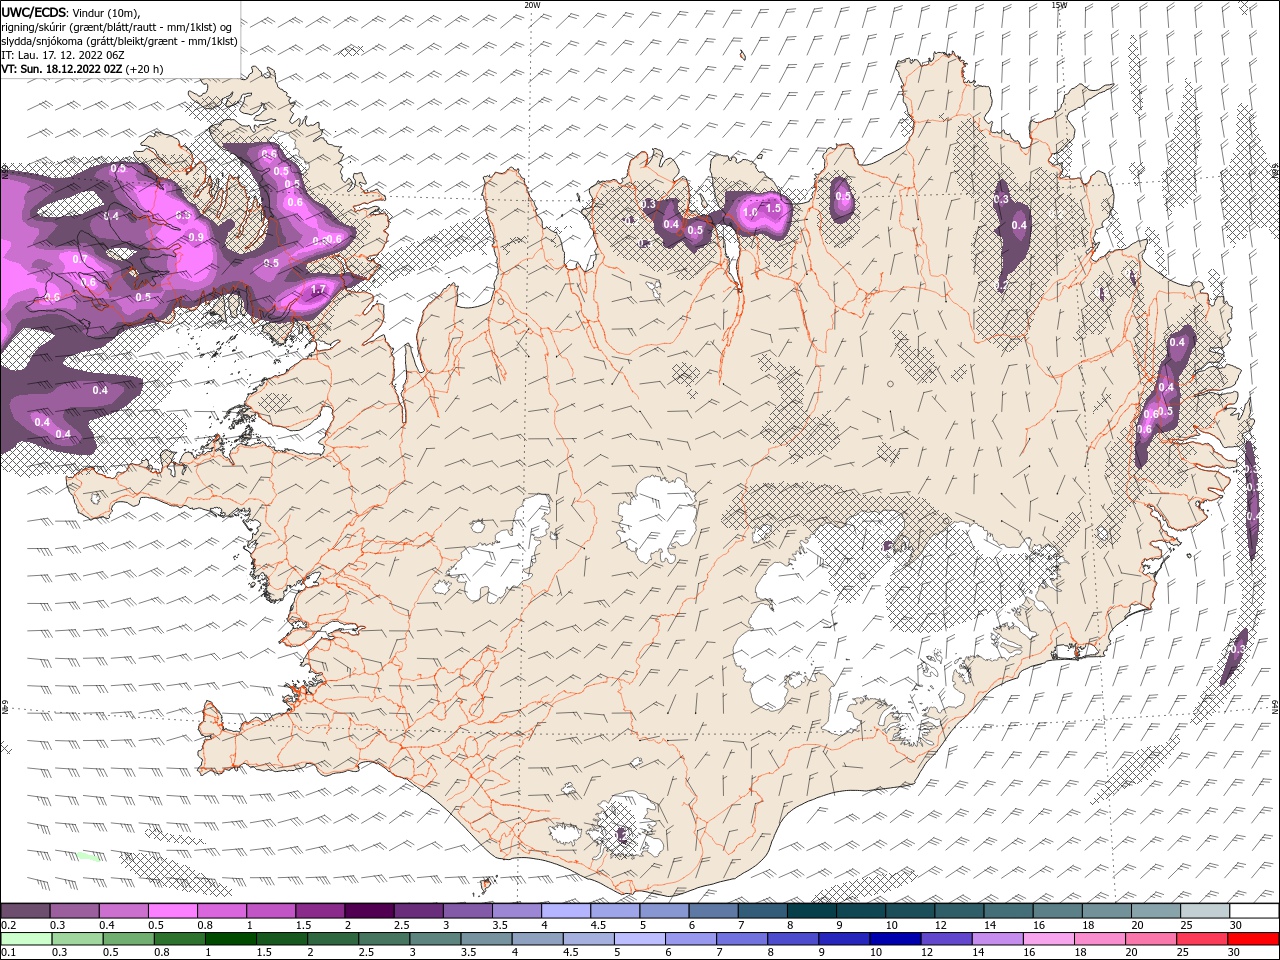Click the light blue upper legend swatch at 4
The image size is (1280, 960).
click(x=566, y=911)
